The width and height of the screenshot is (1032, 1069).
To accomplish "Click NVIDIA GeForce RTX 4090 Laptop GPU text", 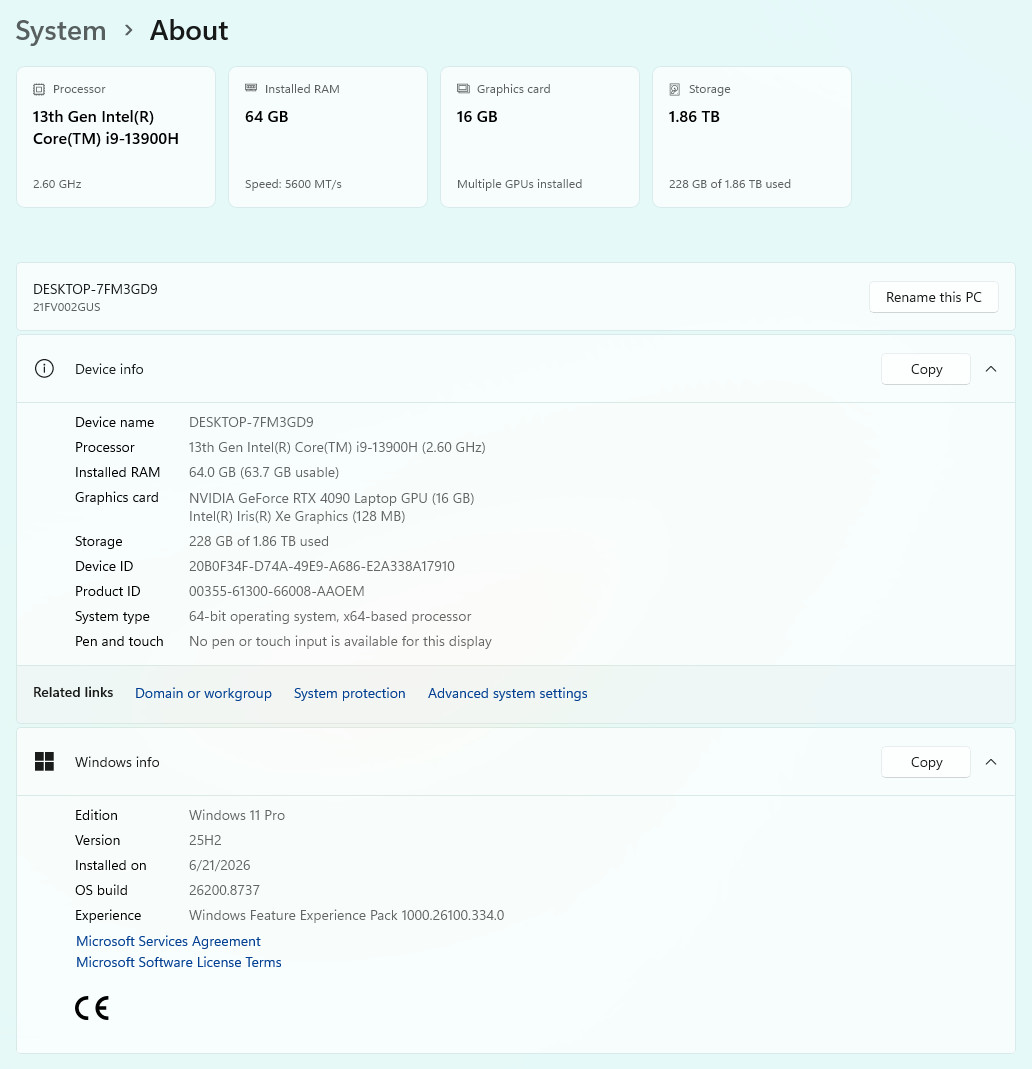I will tap(331, 498).
